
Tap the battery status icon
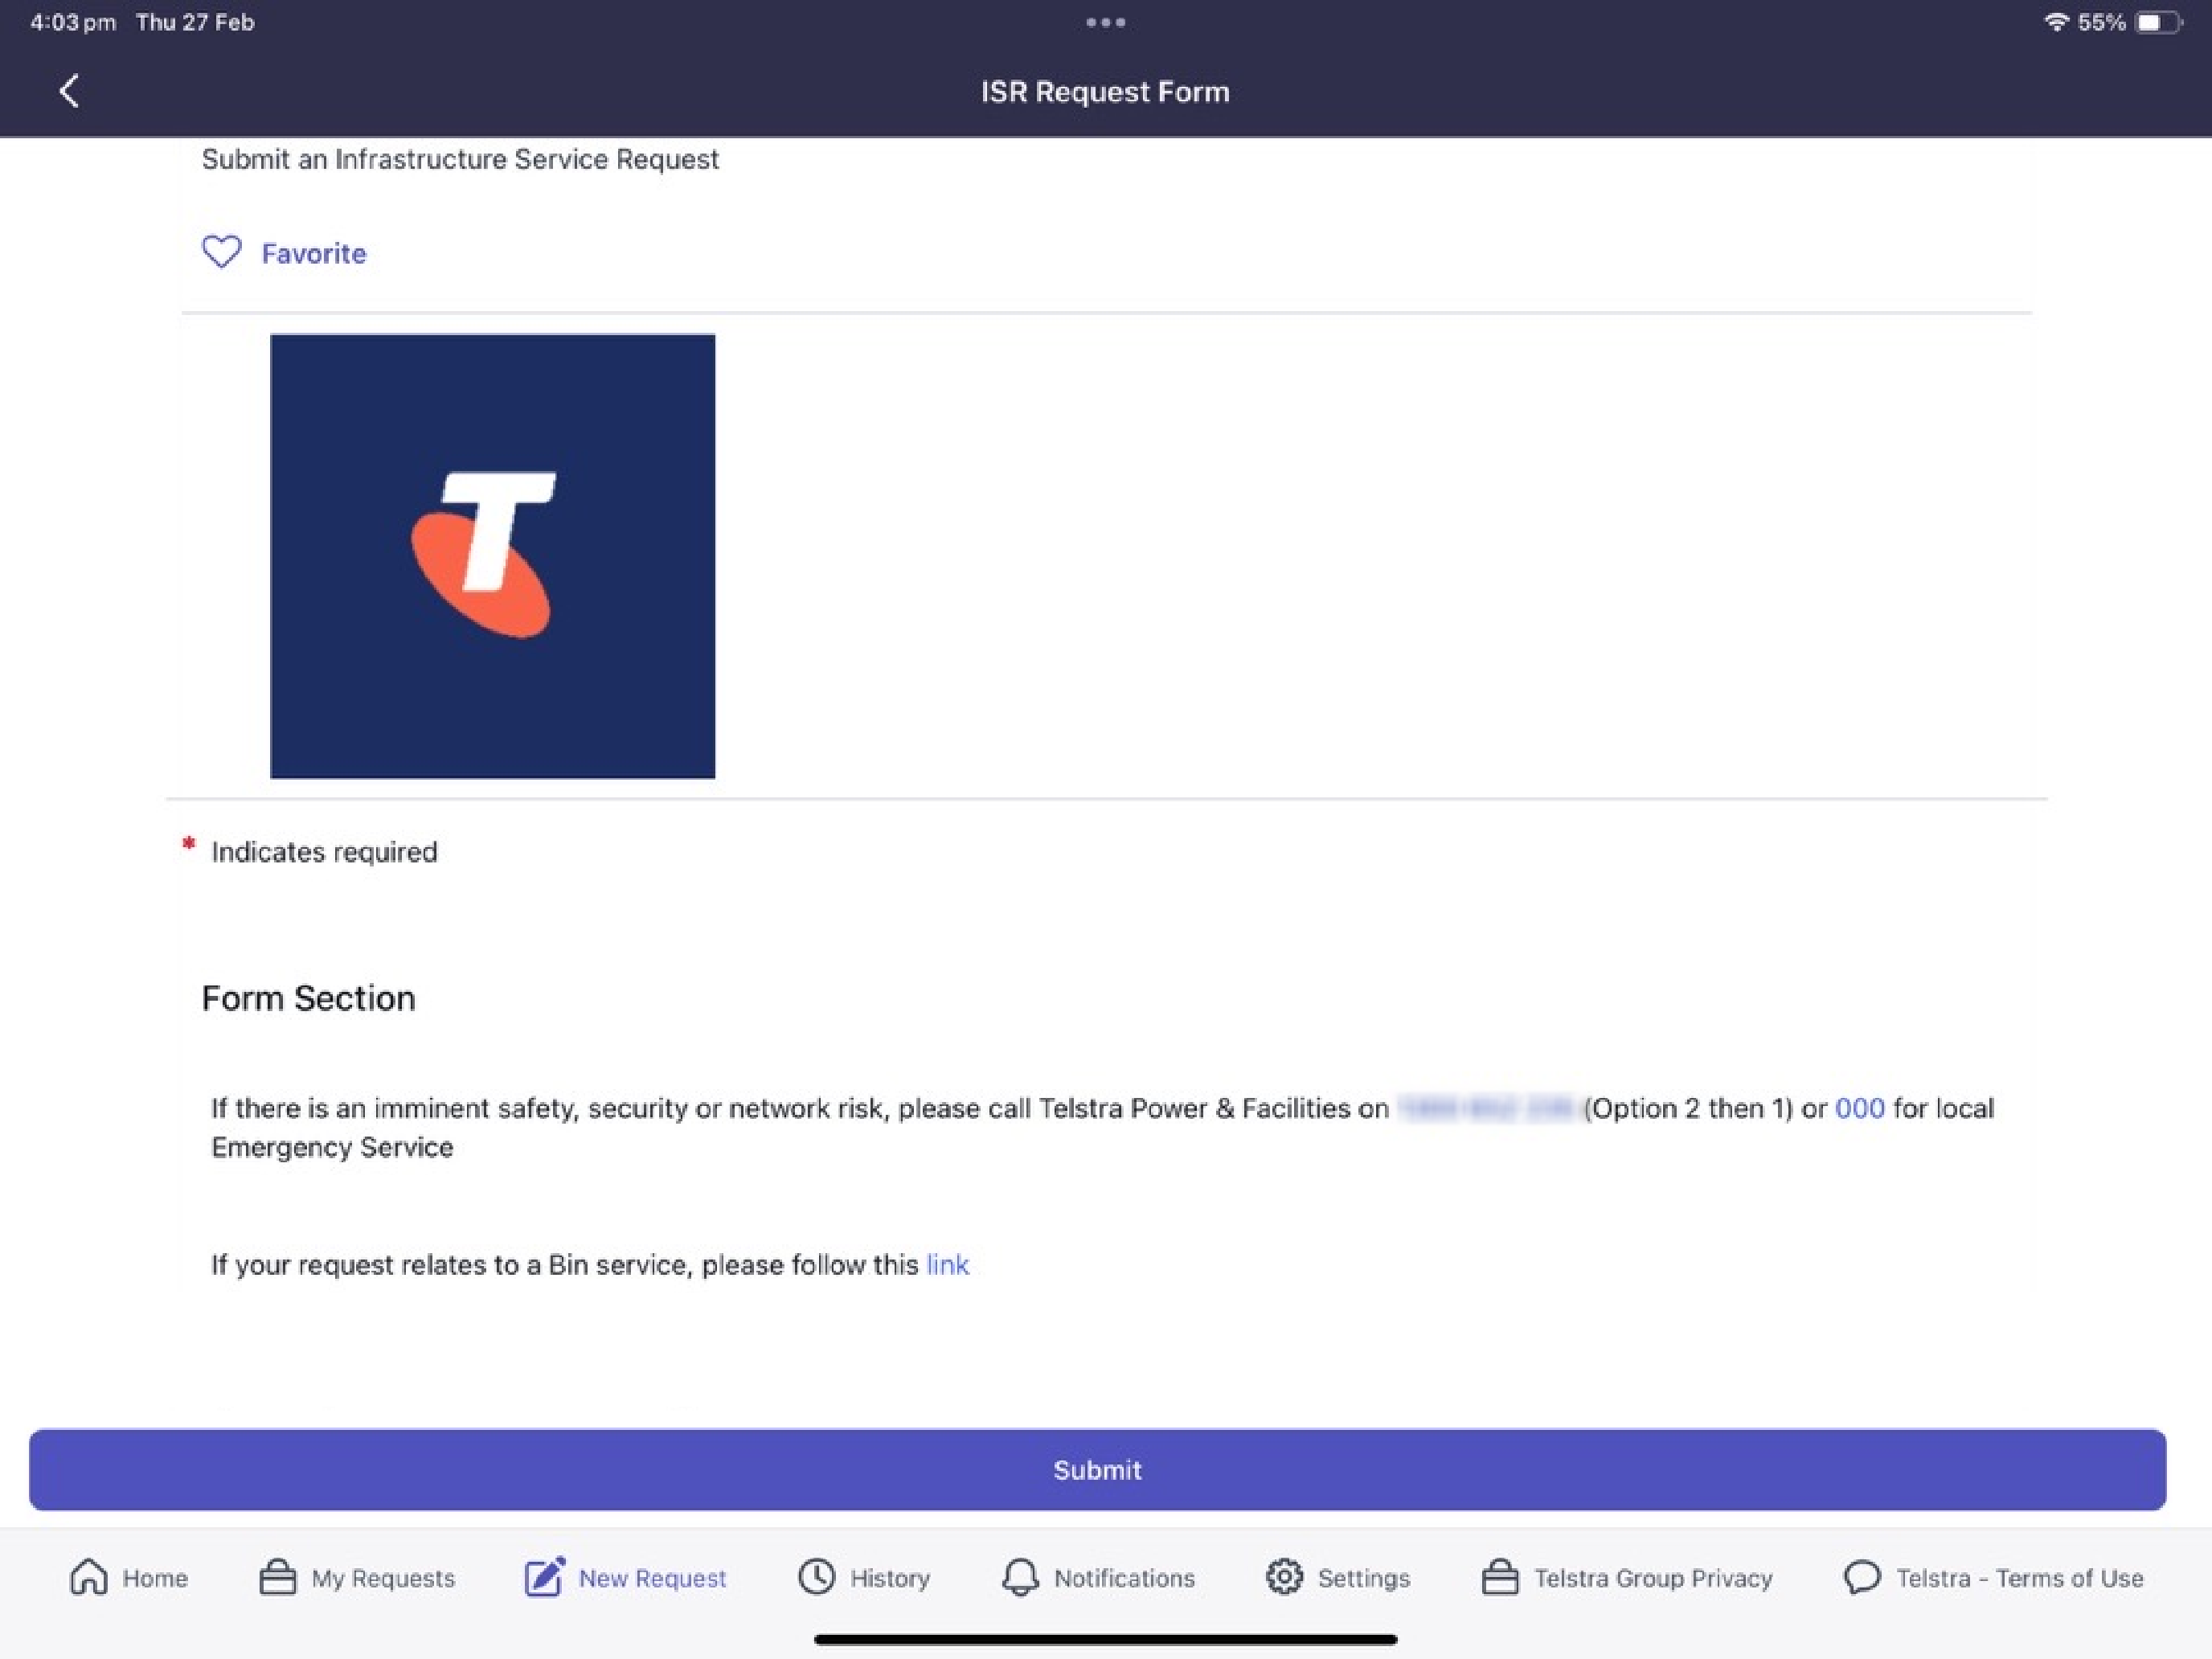click(x=2157, y=22)
